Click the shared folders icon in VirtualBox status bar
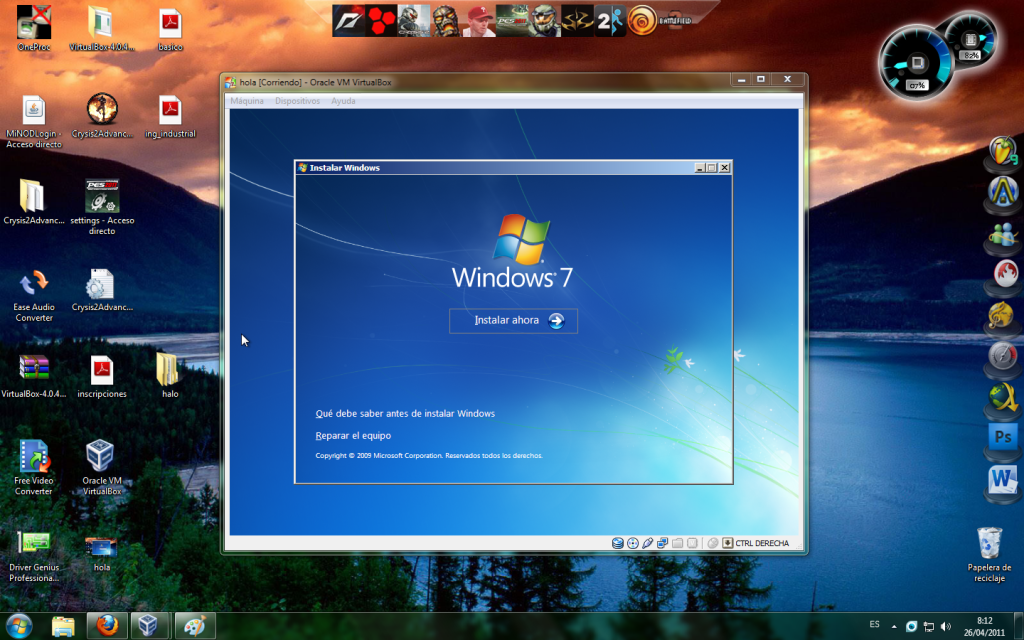Viewport: 1024px width, 640px height. [677, 543]
